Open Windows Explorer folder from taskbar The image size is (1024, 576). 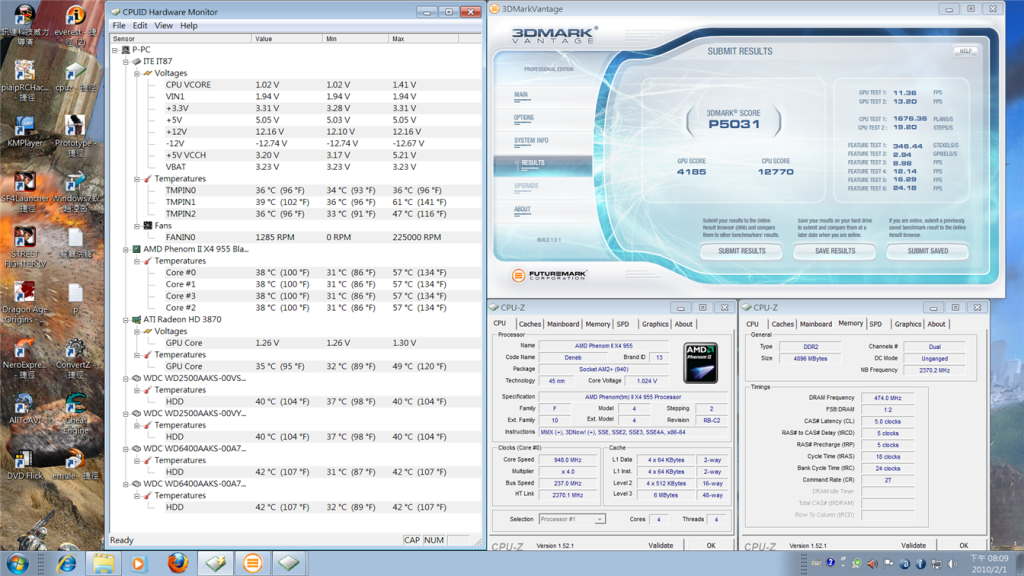click(103, 563)
